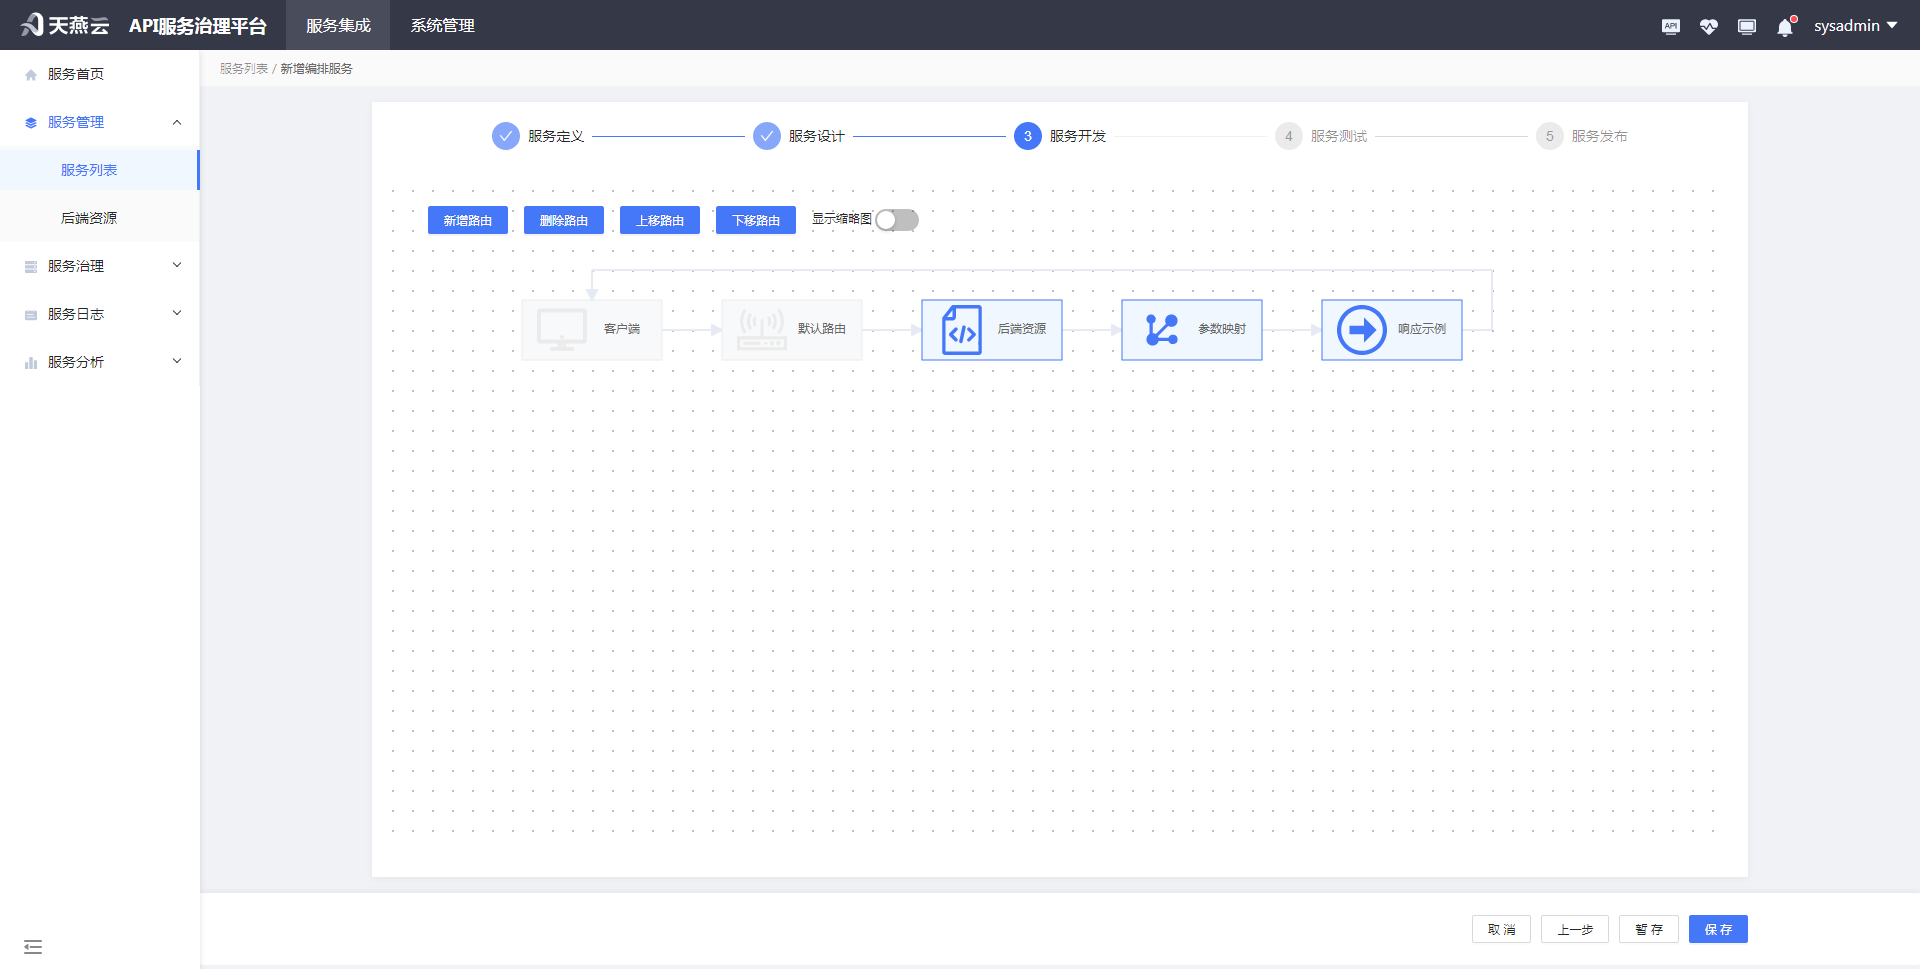Expand the 服务治理 sidebar section
The height and width of the screenshot is (969, 1920).
point(100,265)
